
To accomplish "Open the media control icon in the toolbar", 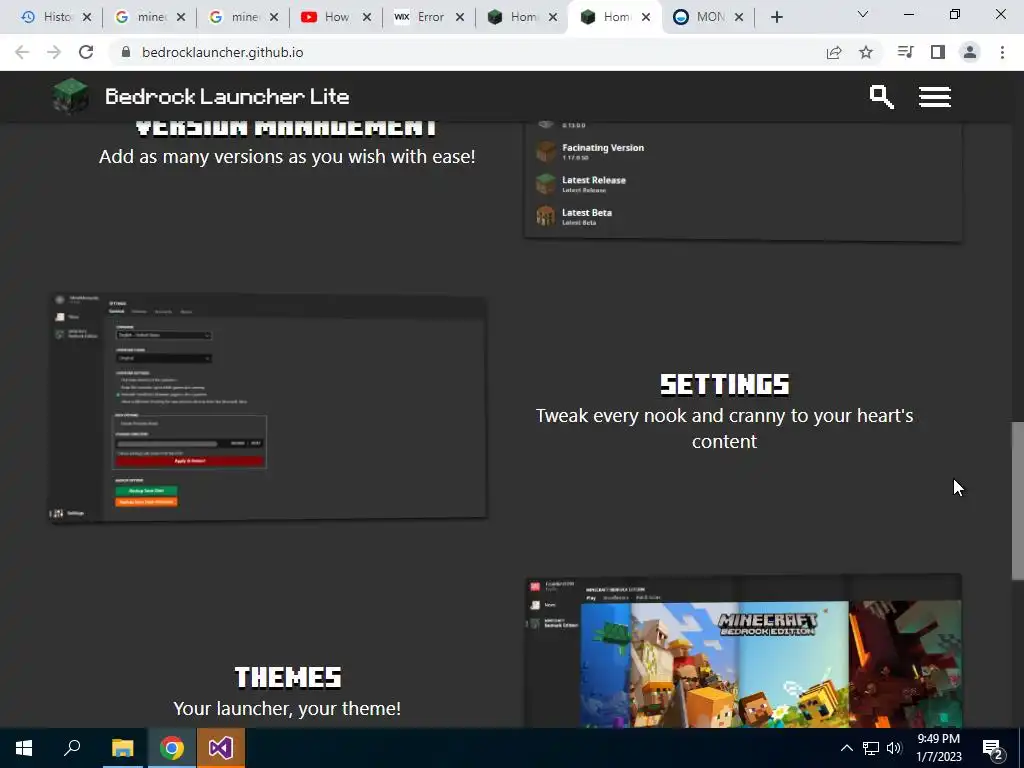I will 905,52.
